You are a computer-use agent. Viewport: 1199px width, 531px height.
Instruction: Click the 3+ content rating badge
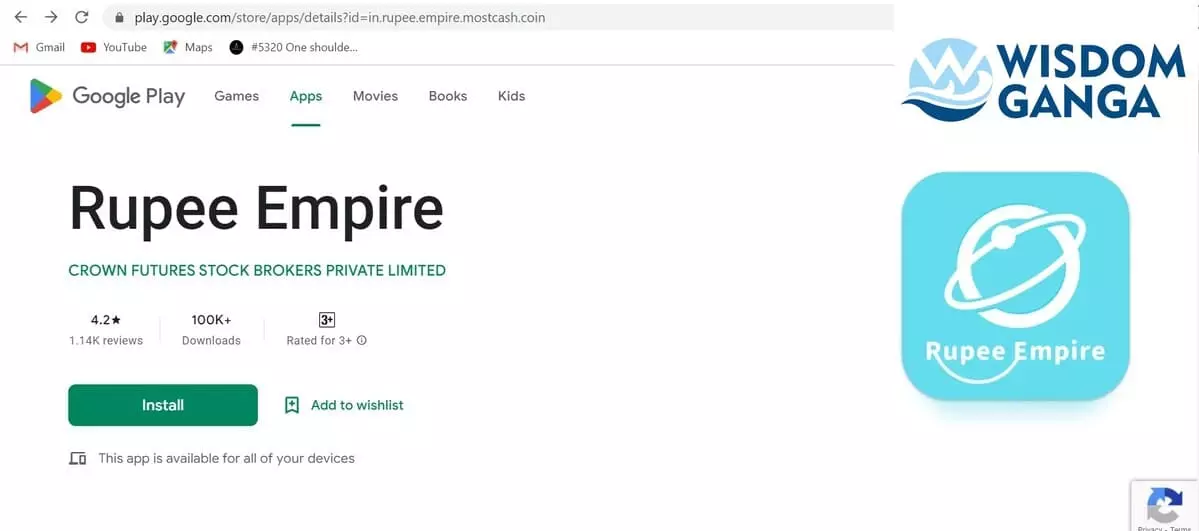(327, 320)
